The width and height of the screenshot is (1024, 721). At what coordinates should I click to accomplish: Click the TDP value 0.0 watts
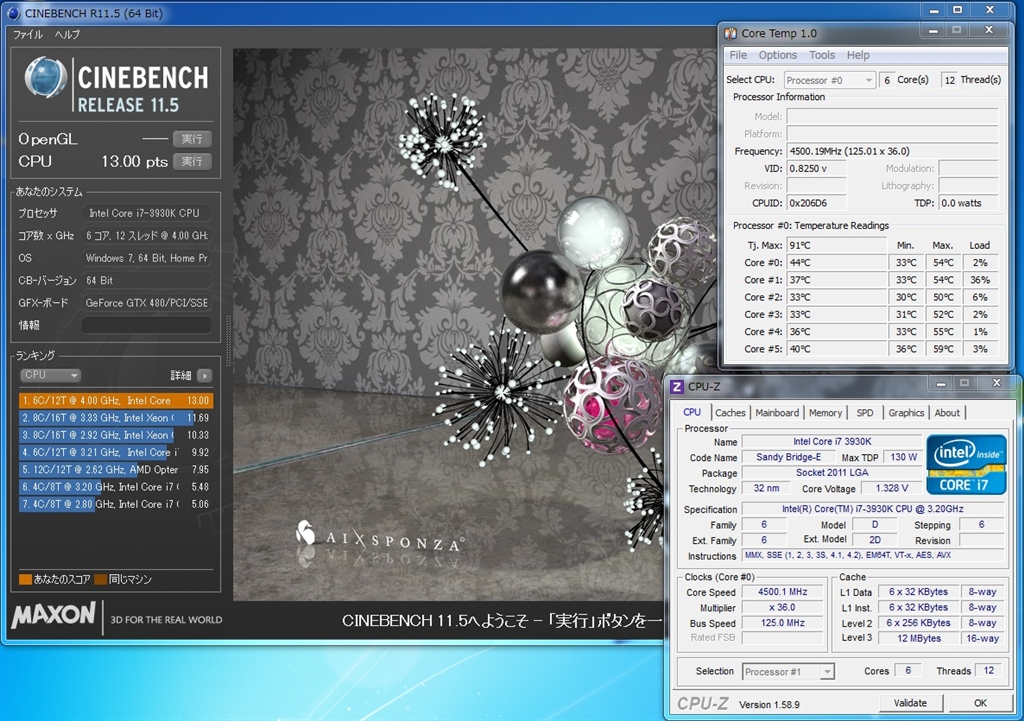tap(968, 203)
